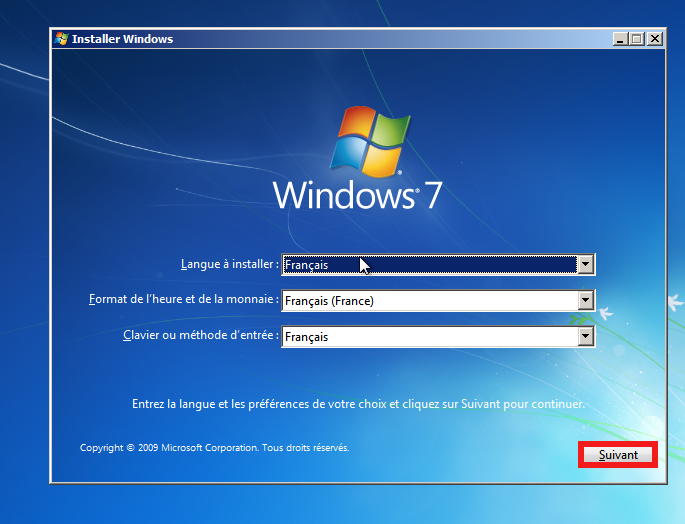Click the keyboard input method 'Français' field
The width and height of the screenshot is (685, 524).
[x=430, y=337]
